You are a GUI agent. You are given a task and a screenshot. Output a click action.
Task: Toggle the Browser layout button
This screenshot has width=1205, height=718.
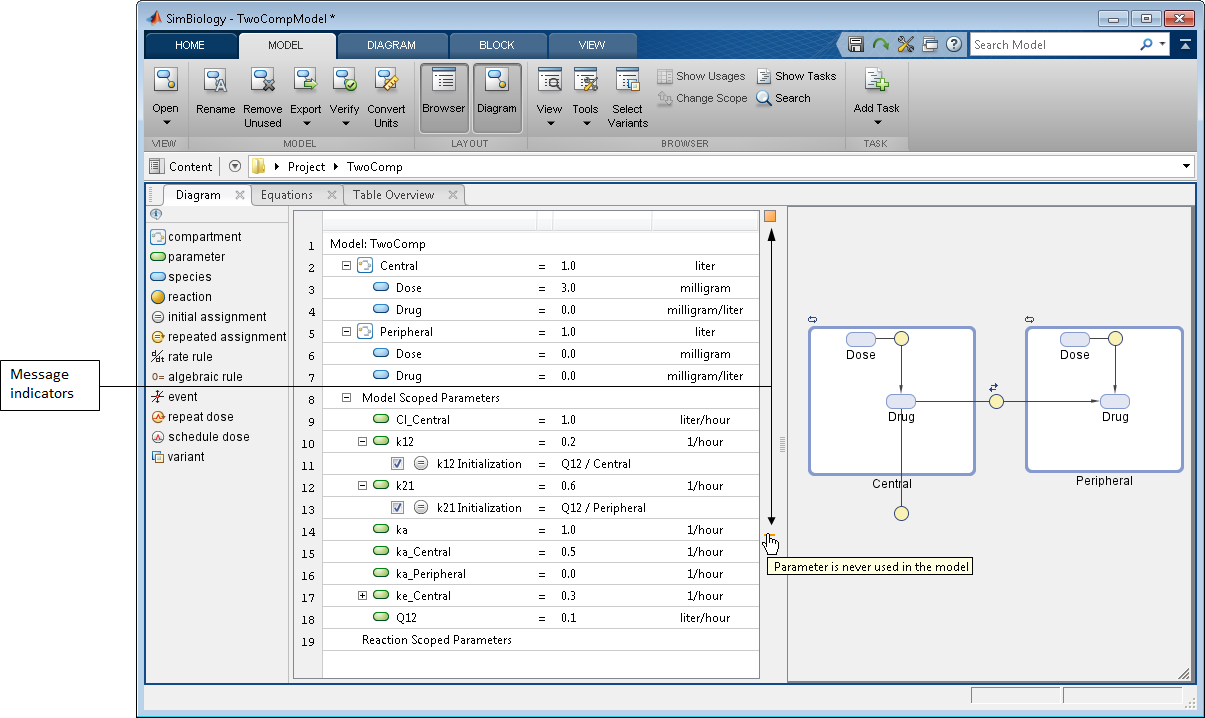click(443, 98)
